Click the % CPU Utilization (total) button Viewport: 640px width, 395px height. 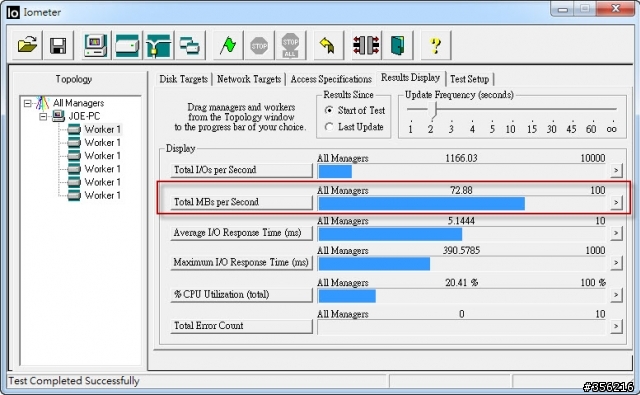pos(241,294)
